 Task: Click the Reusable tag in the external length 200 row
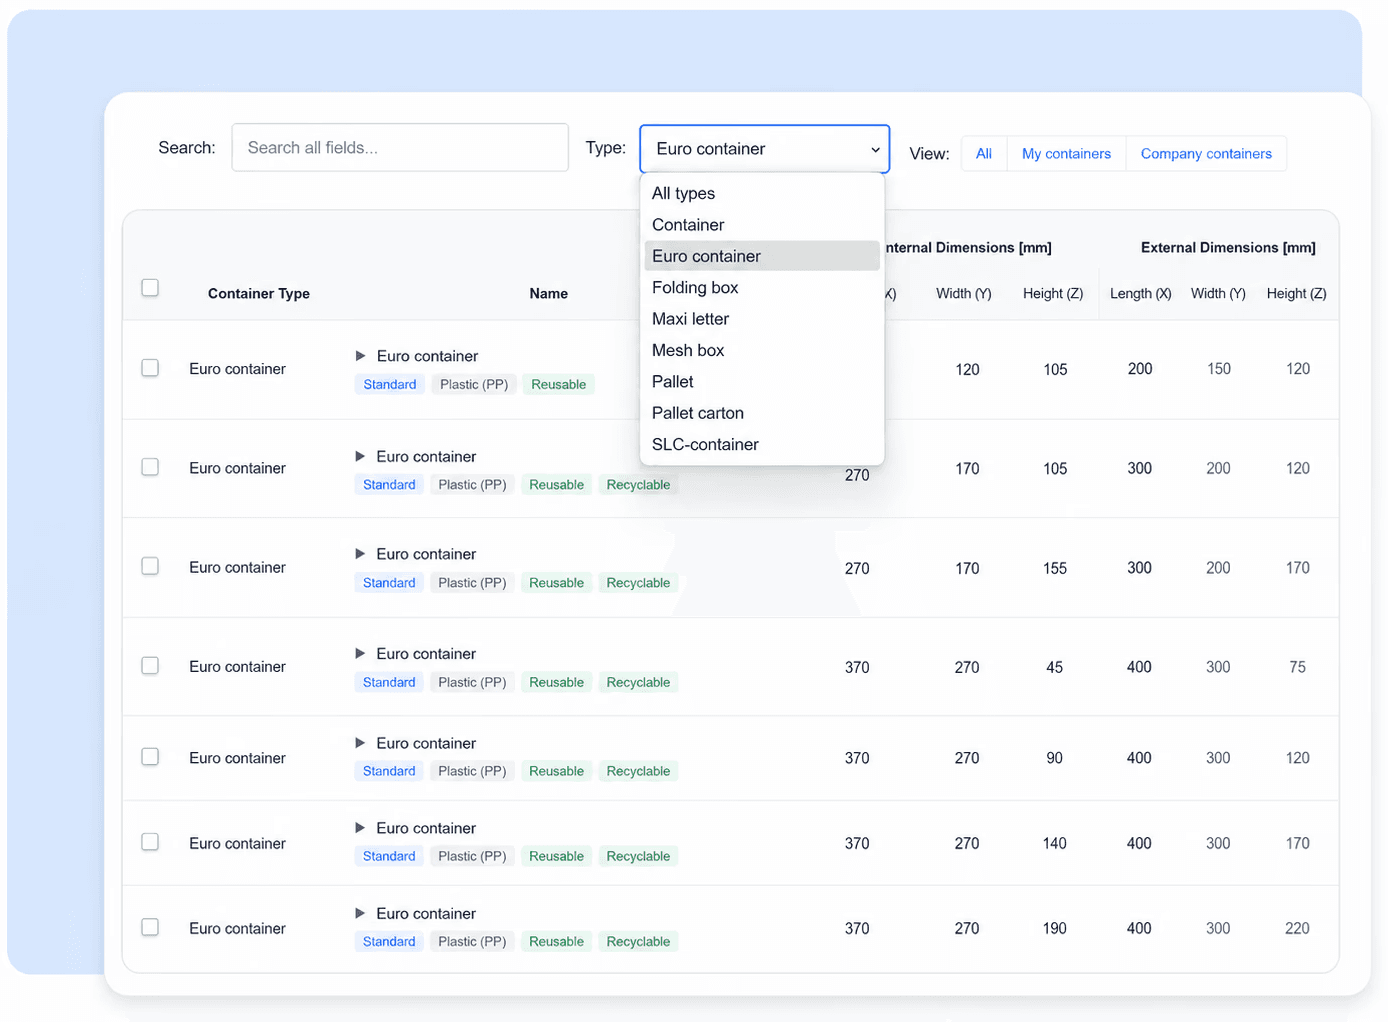tap(559, 385)
